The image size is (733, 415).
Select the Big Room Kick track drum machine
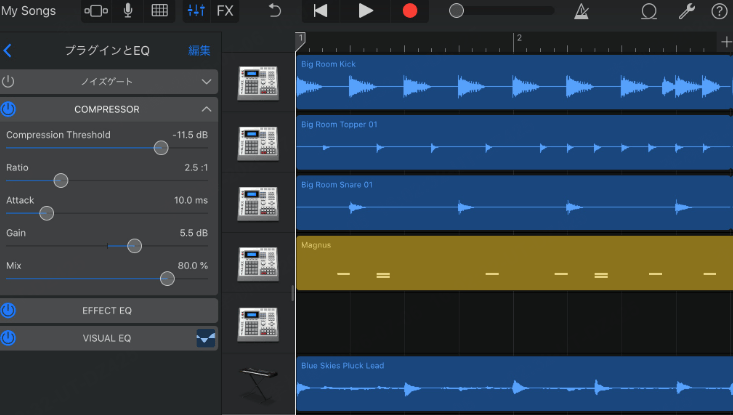[258, 83]
